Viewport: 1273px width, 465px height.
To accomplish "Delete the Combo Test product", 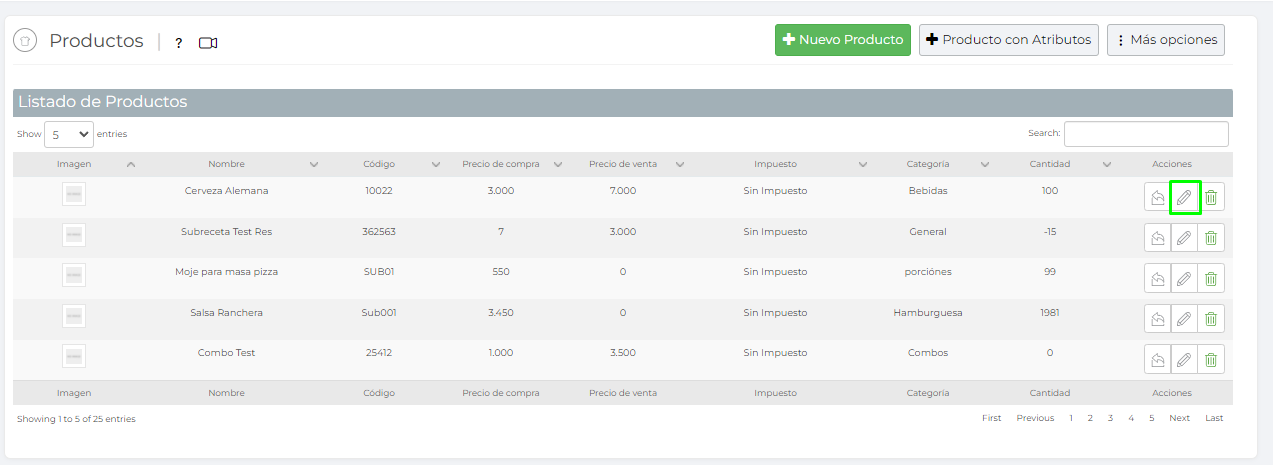I will click(x=1211, y=359).
